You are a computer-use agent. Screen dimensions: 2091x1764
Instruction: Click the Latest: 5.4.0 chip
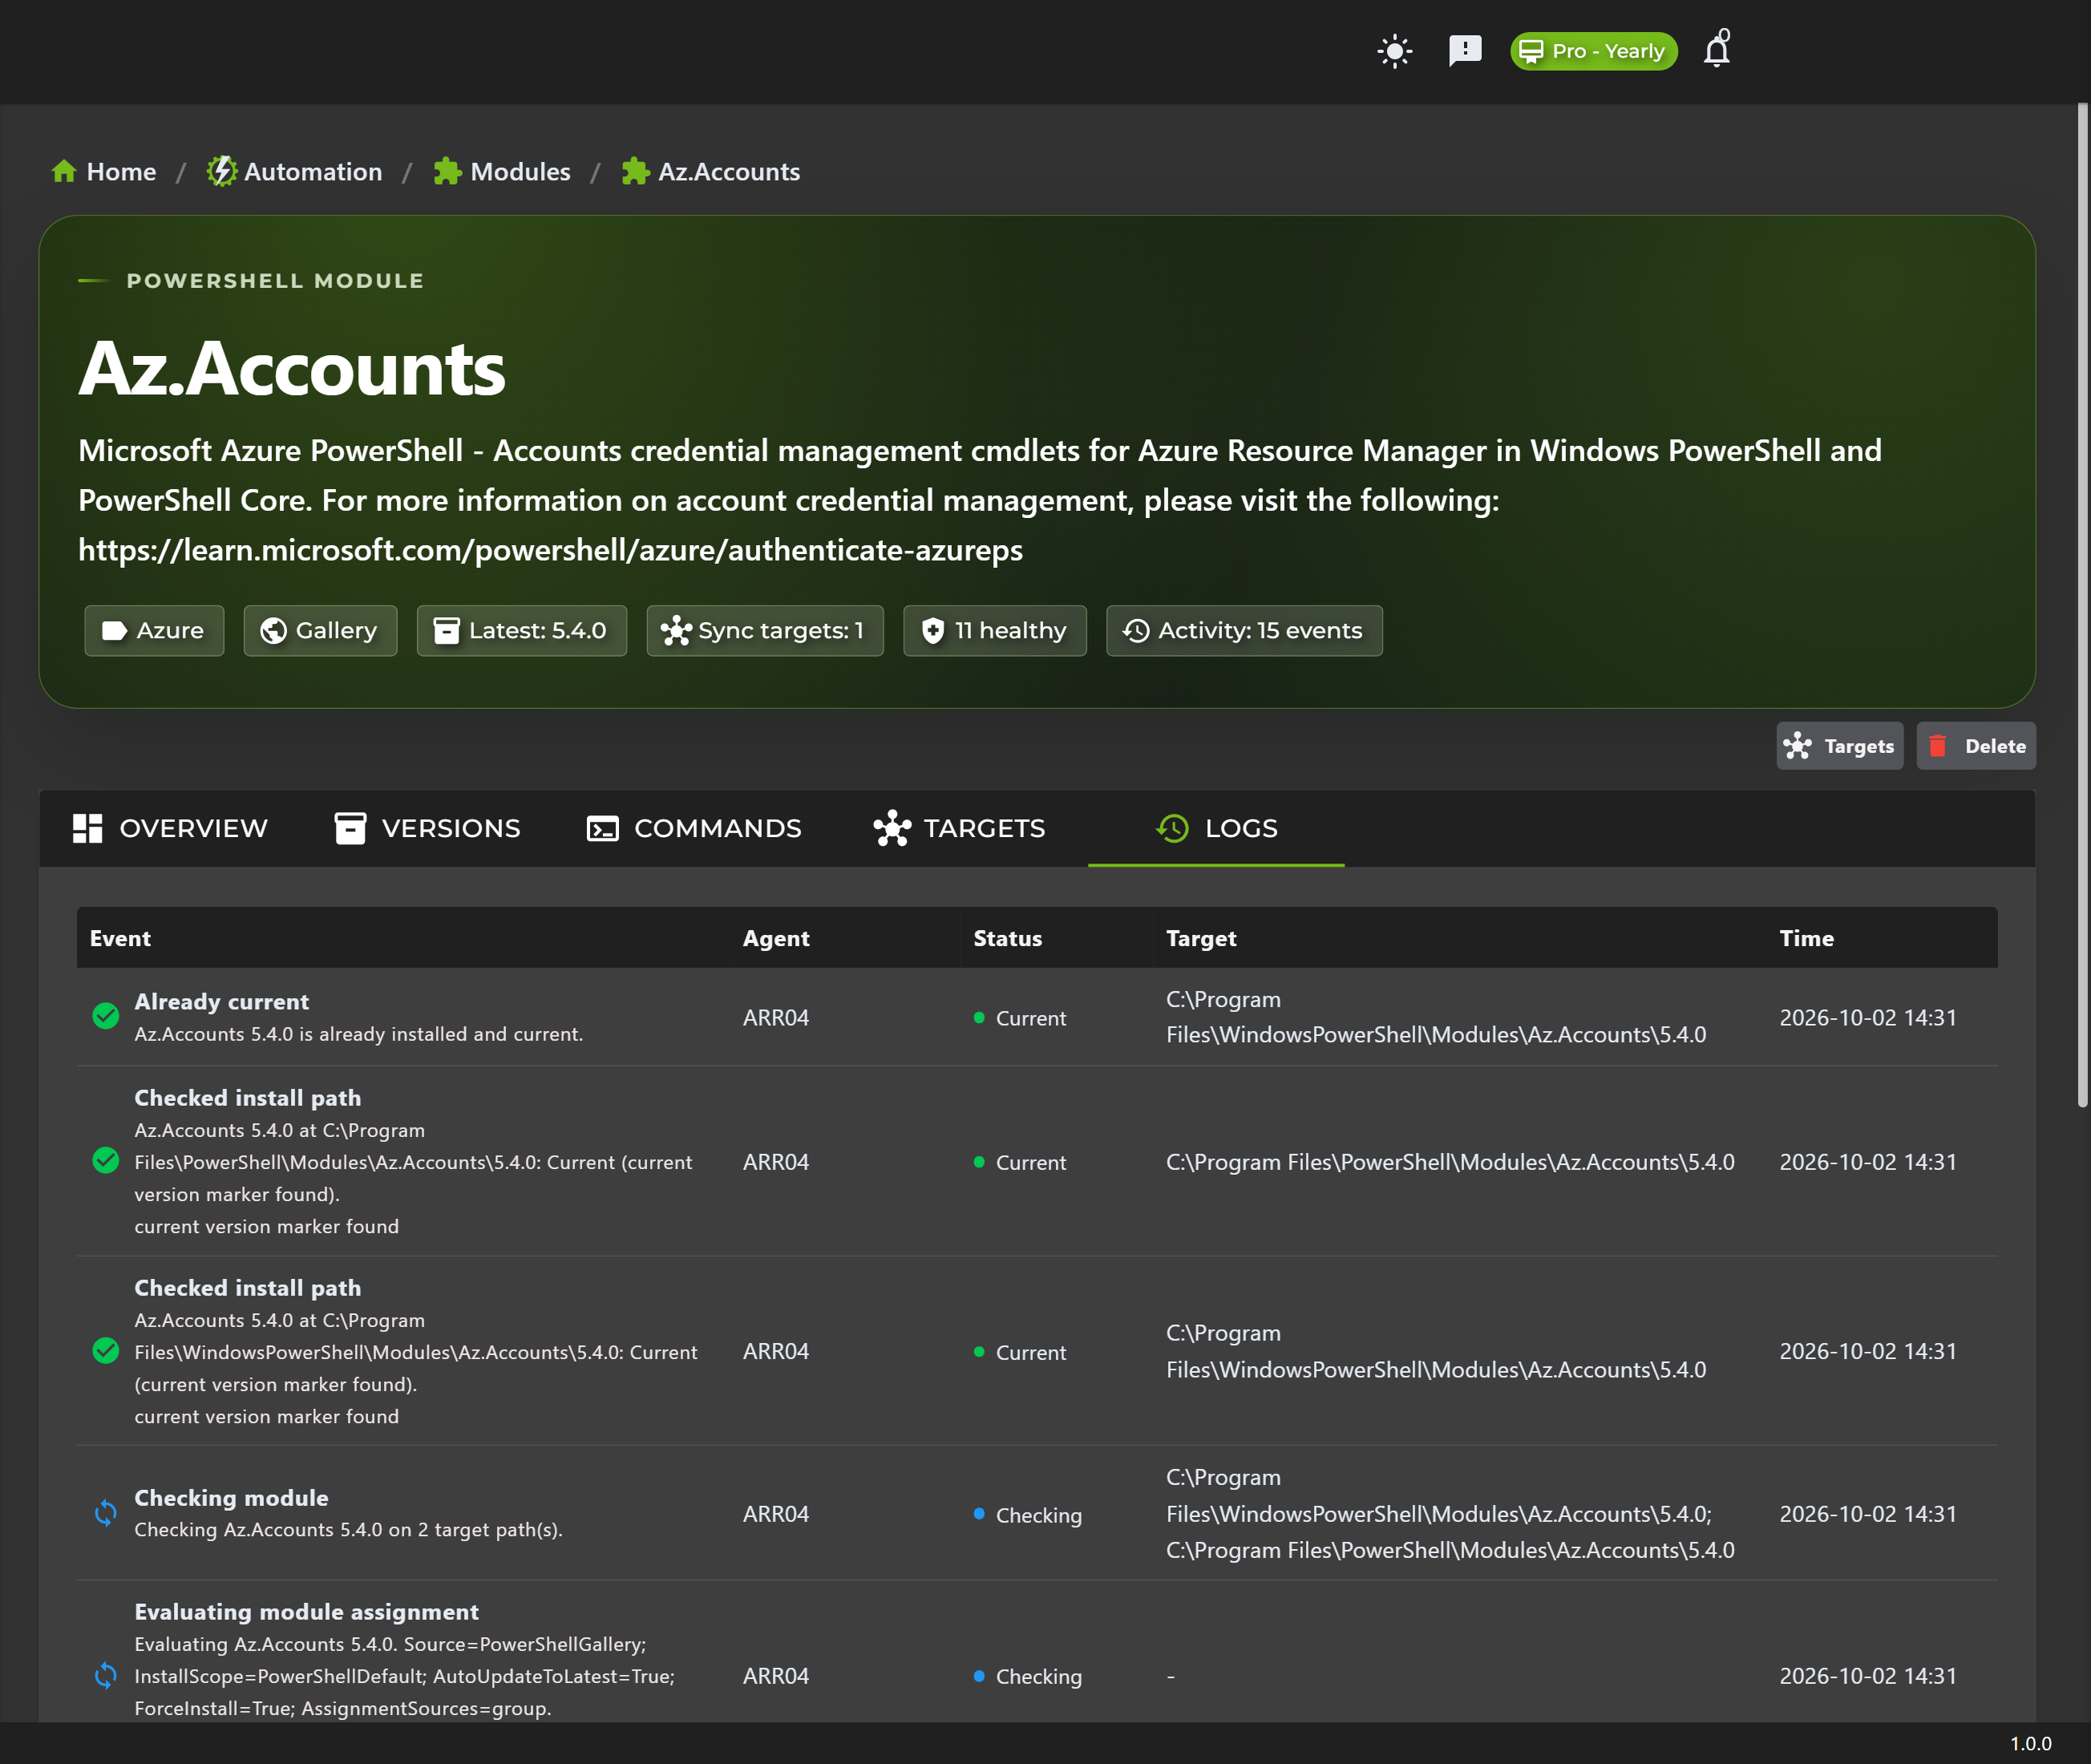(x=522, y=631)
